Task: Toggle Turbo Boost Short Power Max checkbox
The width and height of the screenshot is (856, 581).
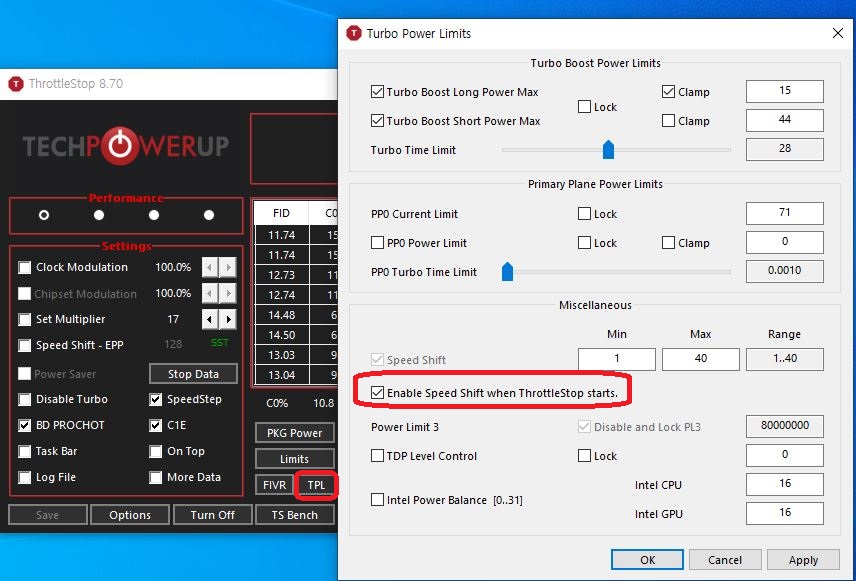Action: click(377, 121)
